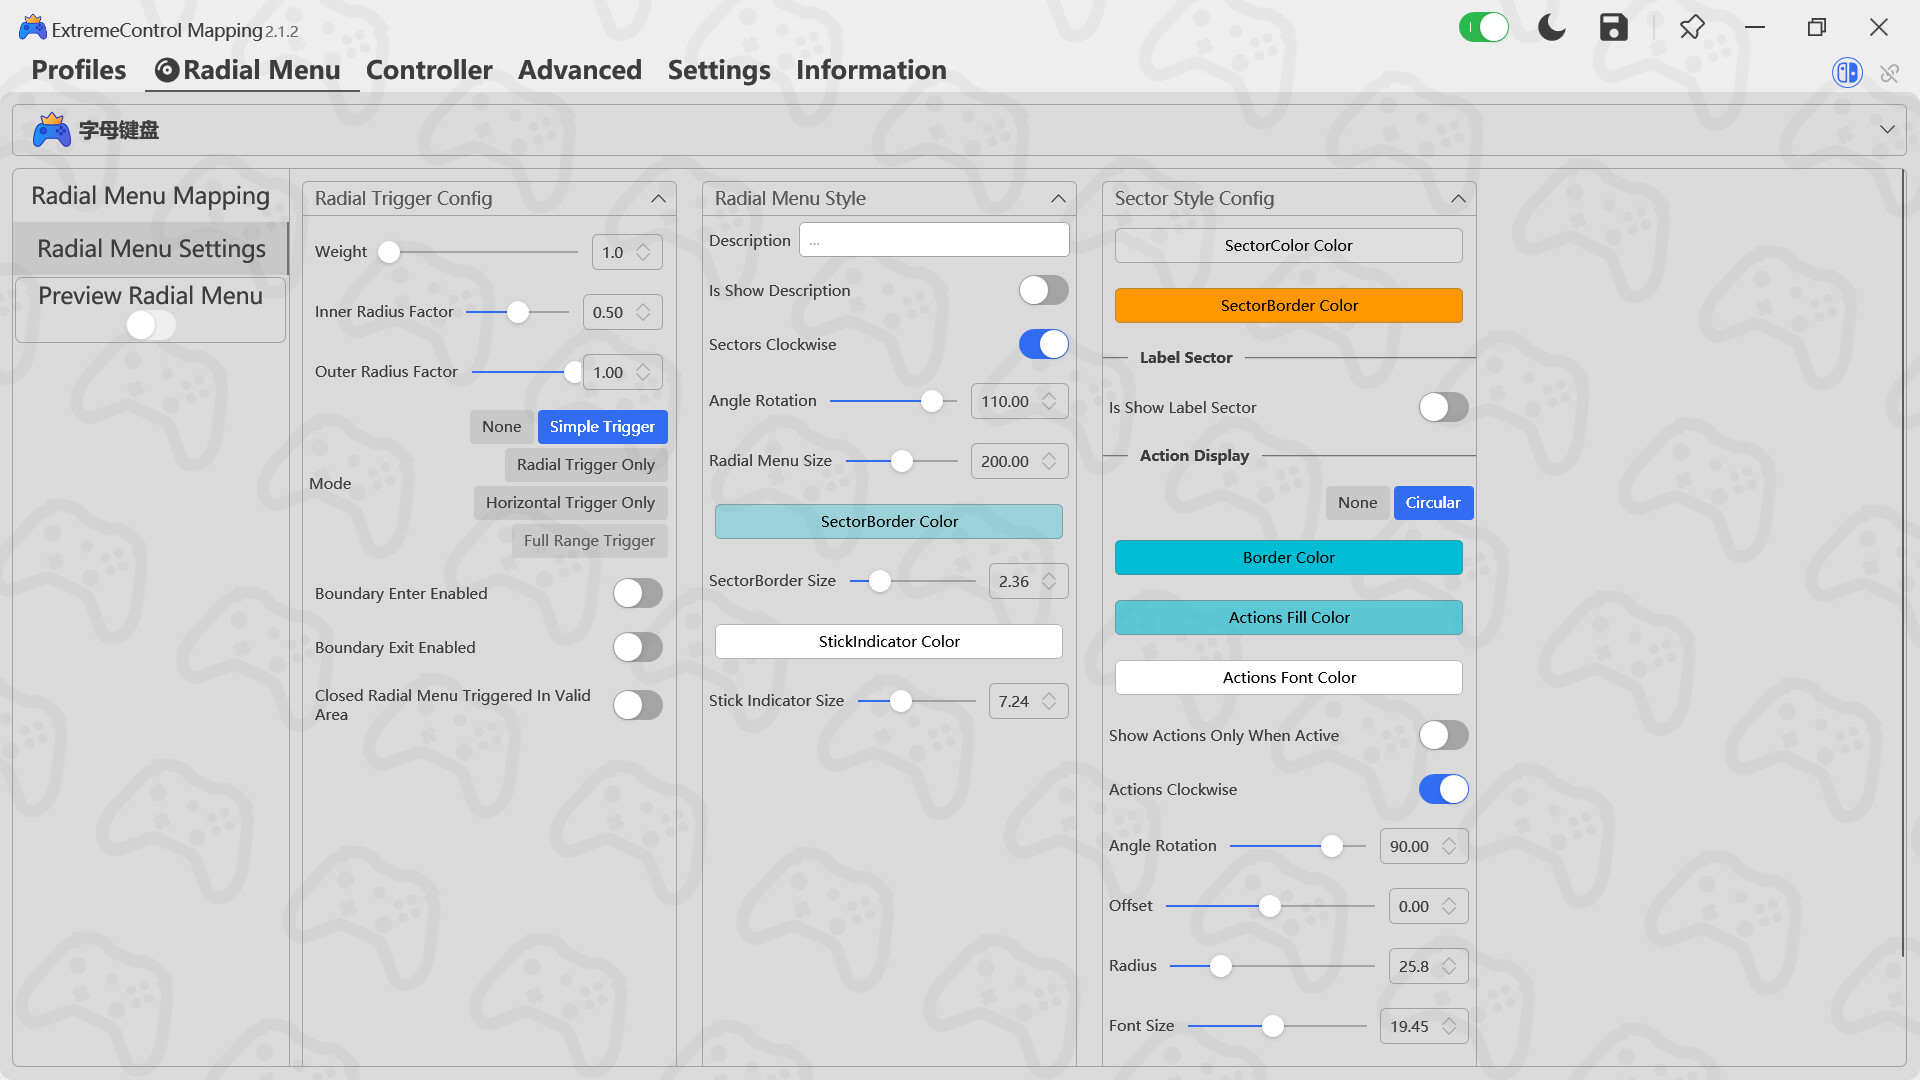Pin the window with the pin icon

[1692, 27]
